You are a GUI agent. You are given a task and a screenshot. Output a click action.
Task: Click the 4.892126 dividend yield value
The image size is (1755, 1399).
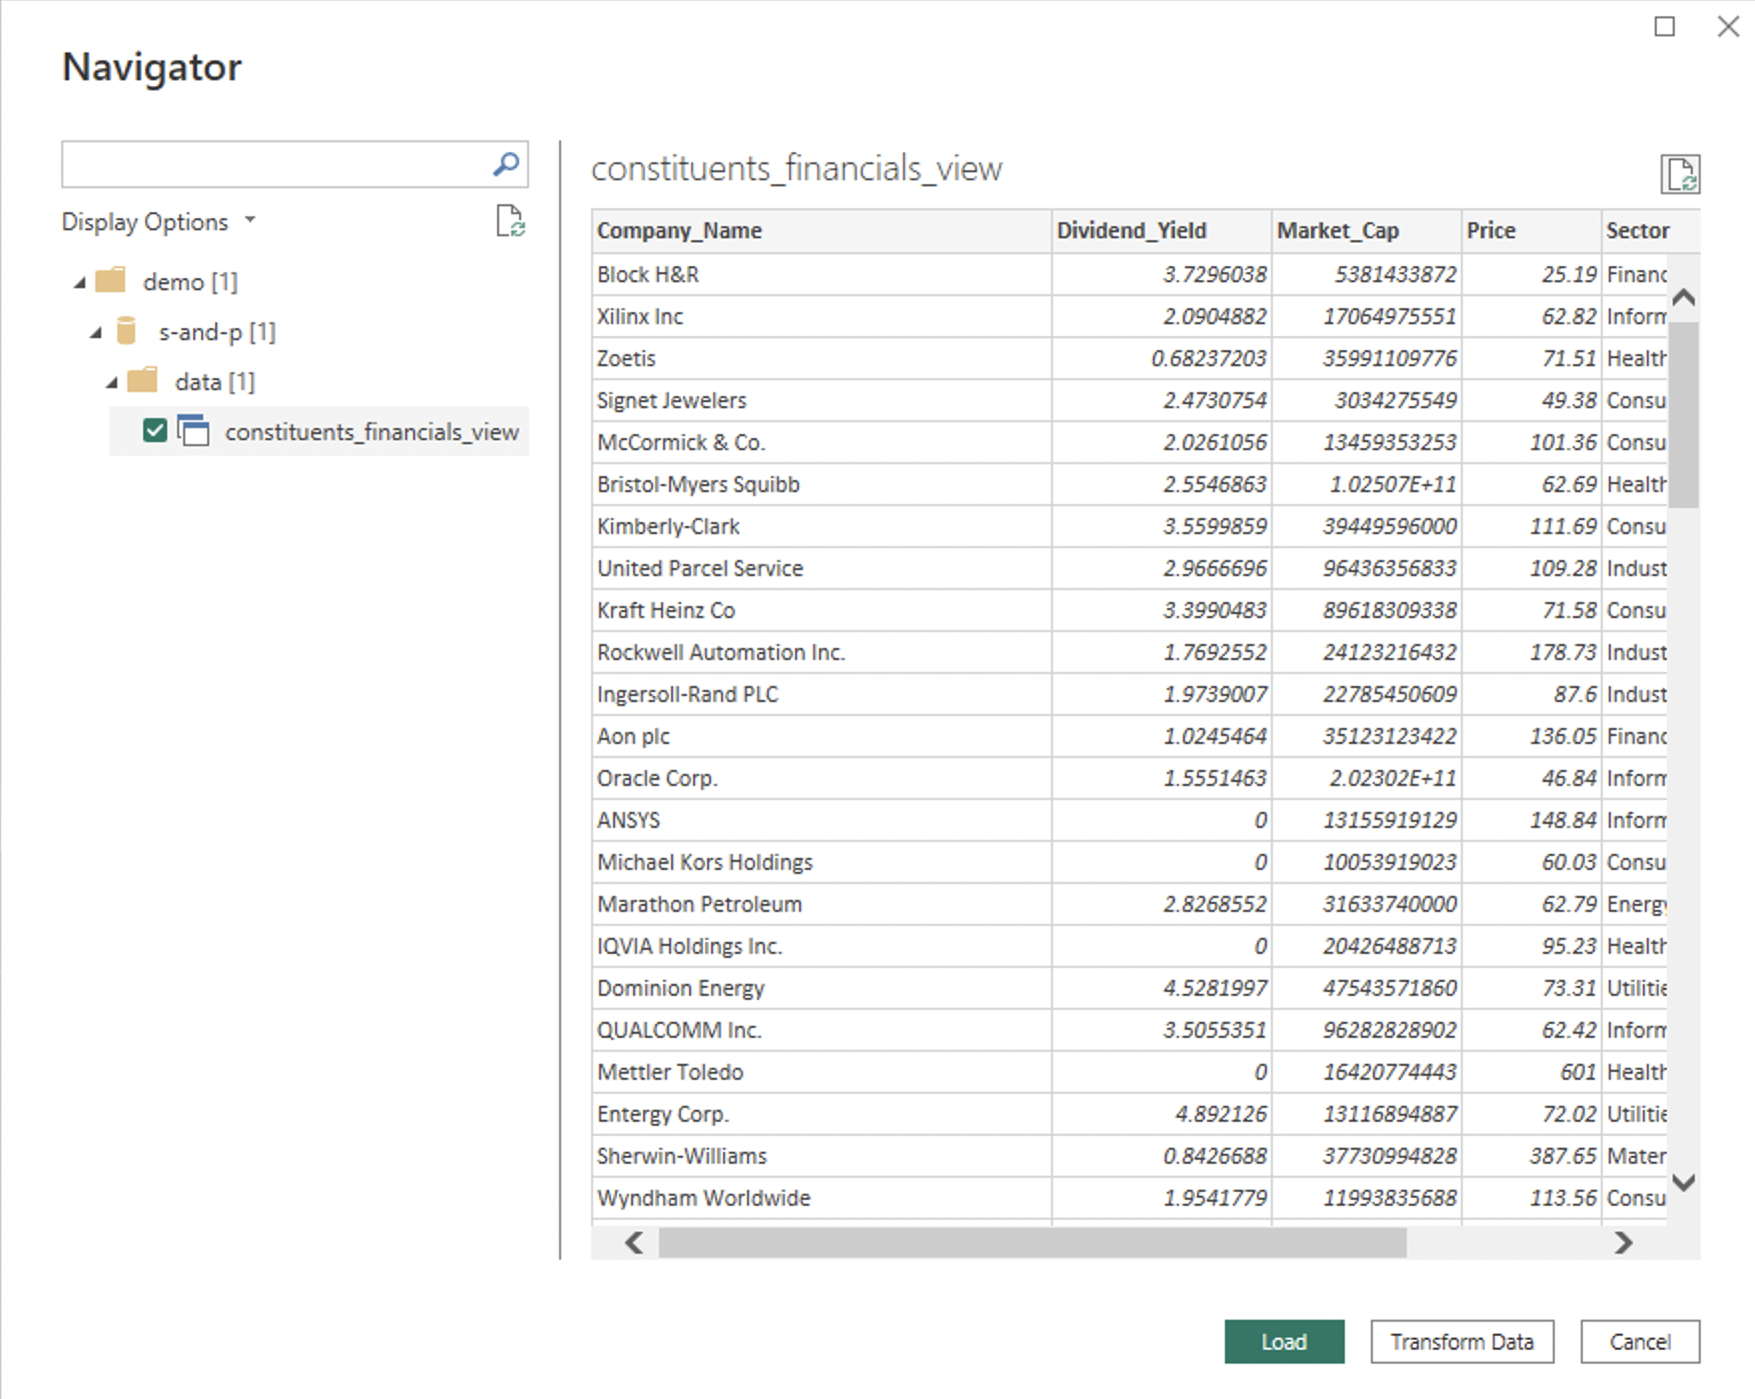[1220, 1115]
